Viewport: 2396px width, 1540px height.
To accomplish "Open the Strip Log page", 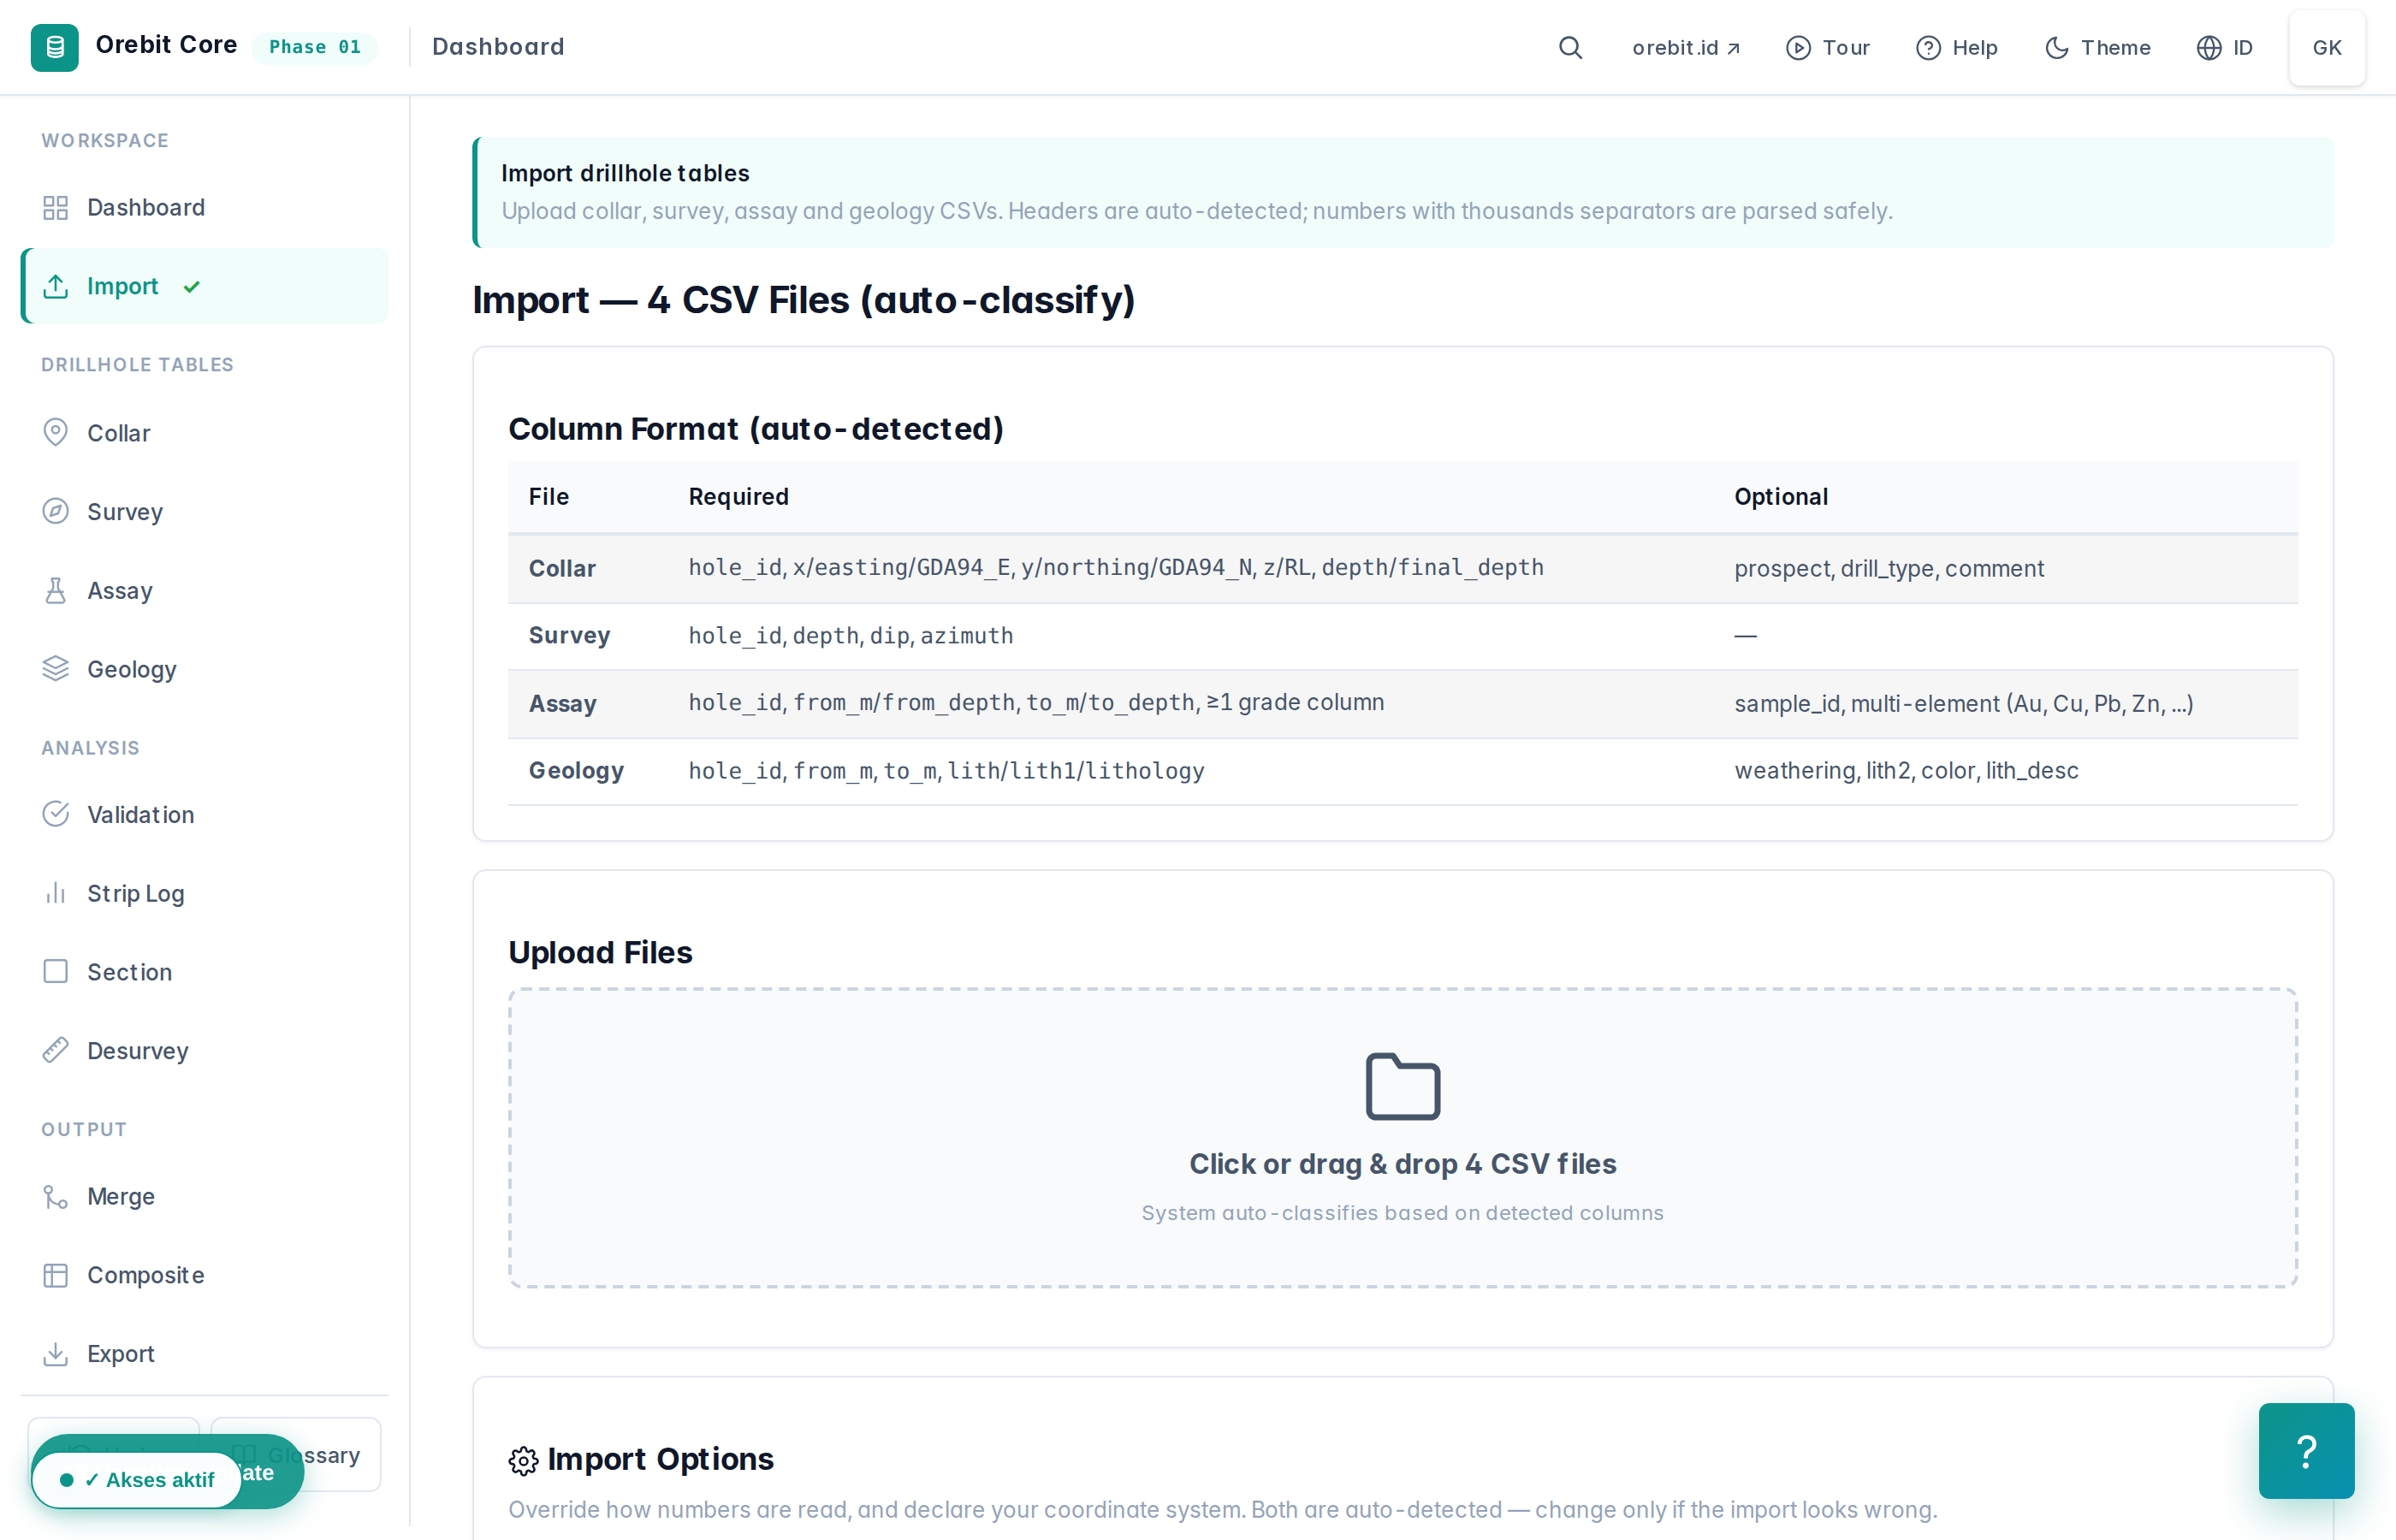I will click(204, 893).
